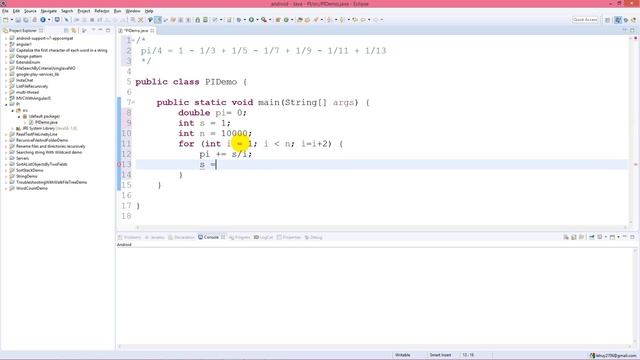The height and width of the screenshot is (360, 640).
Task: Select the InstaChat project
Action: (x=24, y=80)
